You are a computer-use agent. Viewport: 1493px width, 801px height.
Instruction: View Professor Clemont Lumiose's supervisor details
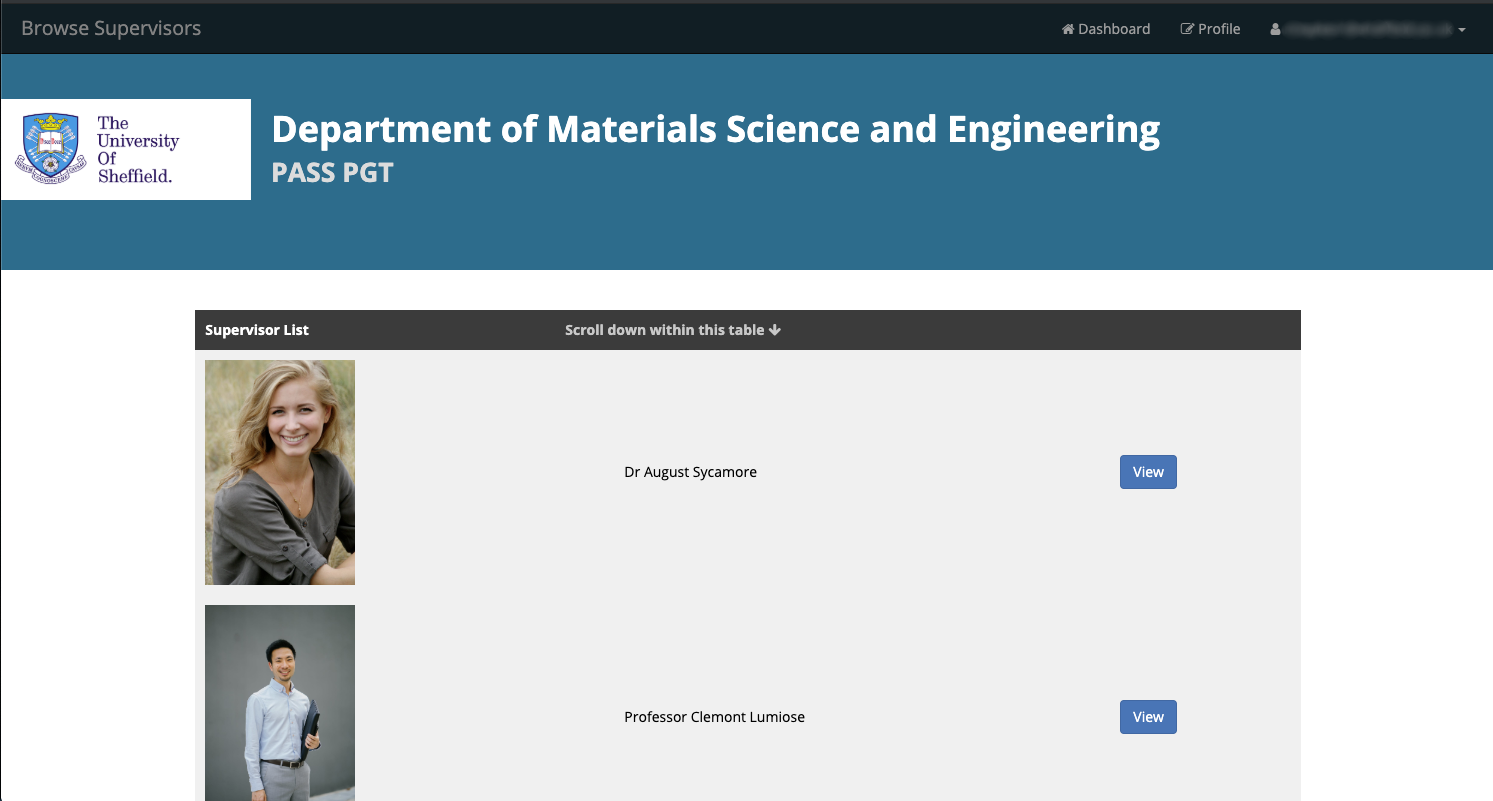pos(1148,716)
